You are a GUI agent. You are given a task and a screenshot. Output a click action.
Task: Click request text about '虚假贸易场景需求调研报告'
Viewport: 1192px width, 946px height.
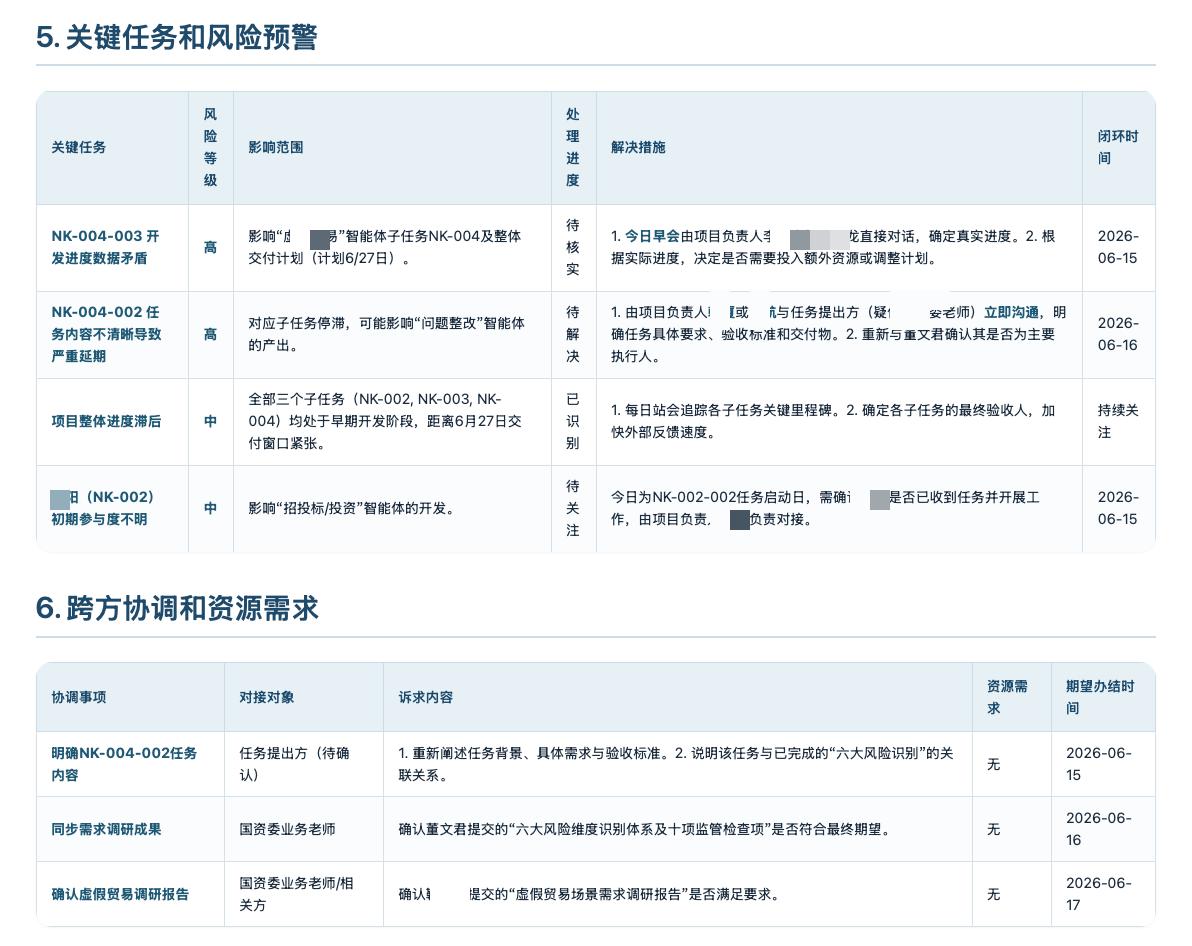point(589,894)
